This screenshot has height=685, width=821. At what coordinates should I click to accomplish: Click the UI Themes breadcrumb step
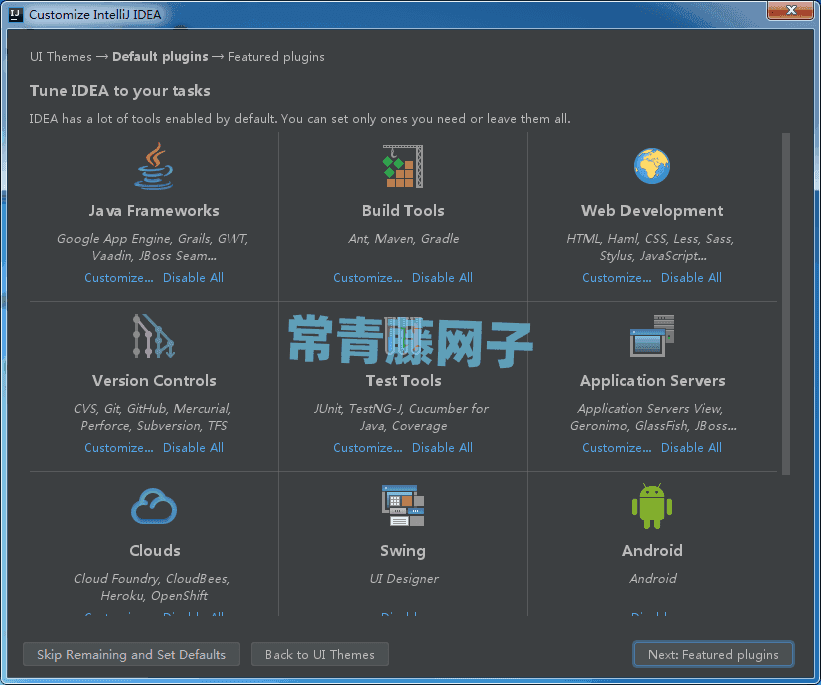(x=61, y=57)
